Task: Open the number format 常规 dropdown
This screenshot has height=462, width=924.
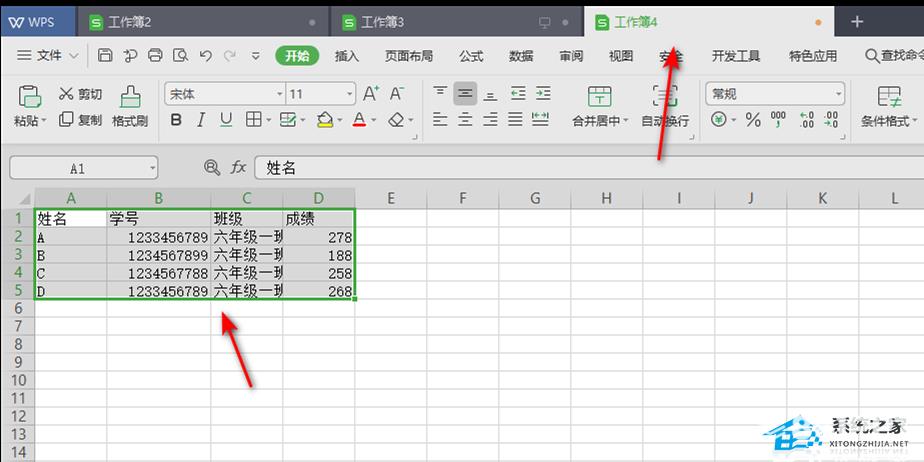Action: point(838,94)
